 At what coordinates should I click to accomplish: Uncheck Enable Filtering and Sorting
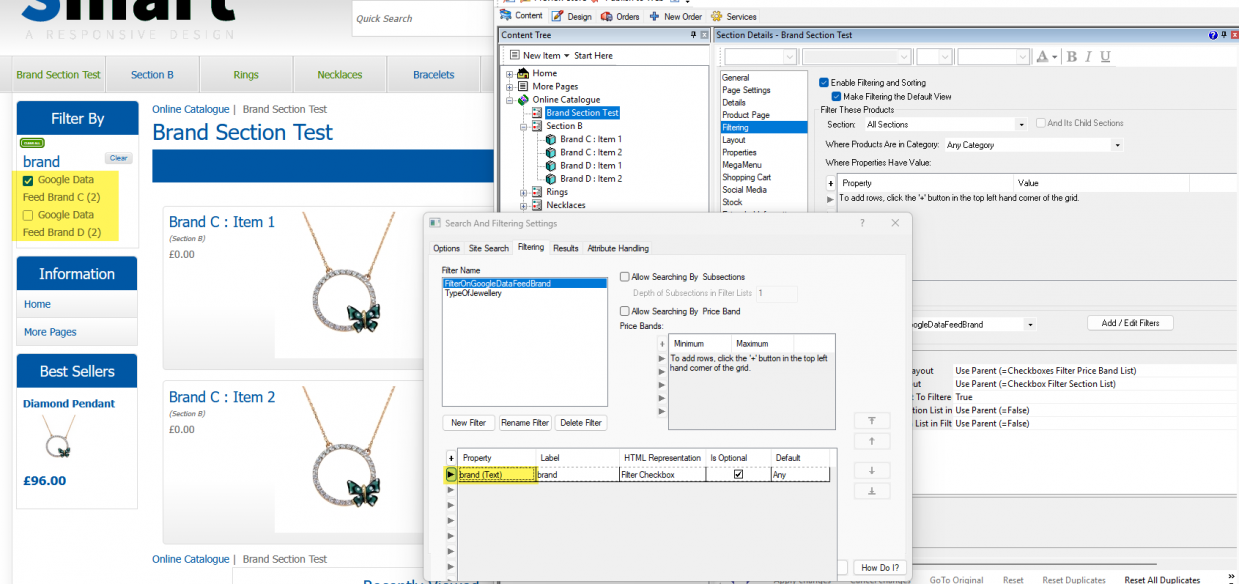coord(824,83)
